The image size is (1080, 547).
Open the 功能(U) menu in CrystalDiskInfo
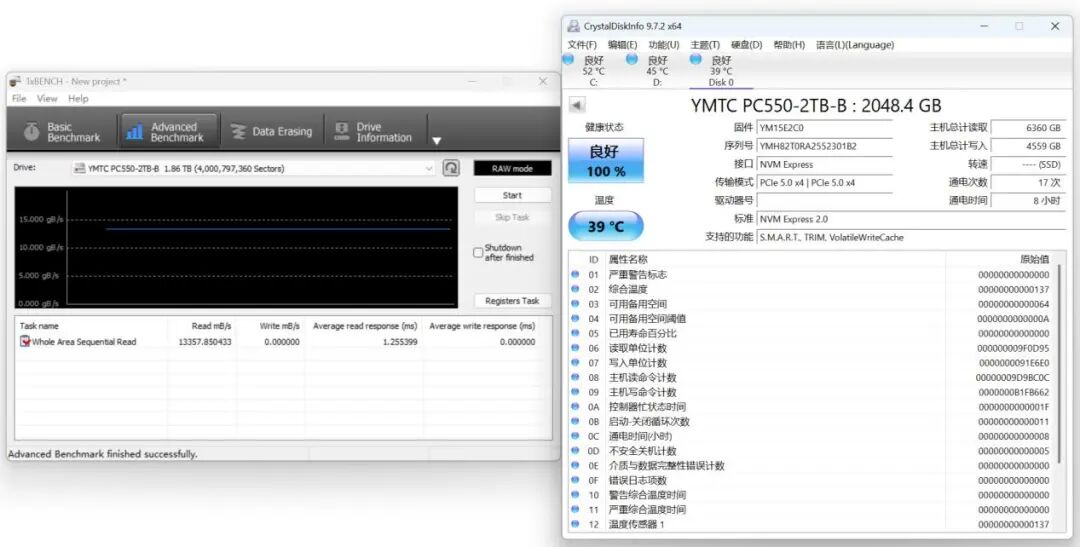[663, 45]
